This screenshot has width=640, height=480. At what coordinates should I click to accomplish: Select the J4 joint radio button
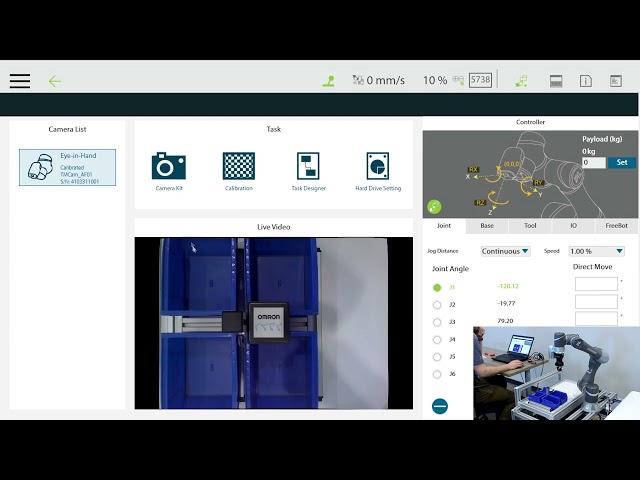(437, 340)
